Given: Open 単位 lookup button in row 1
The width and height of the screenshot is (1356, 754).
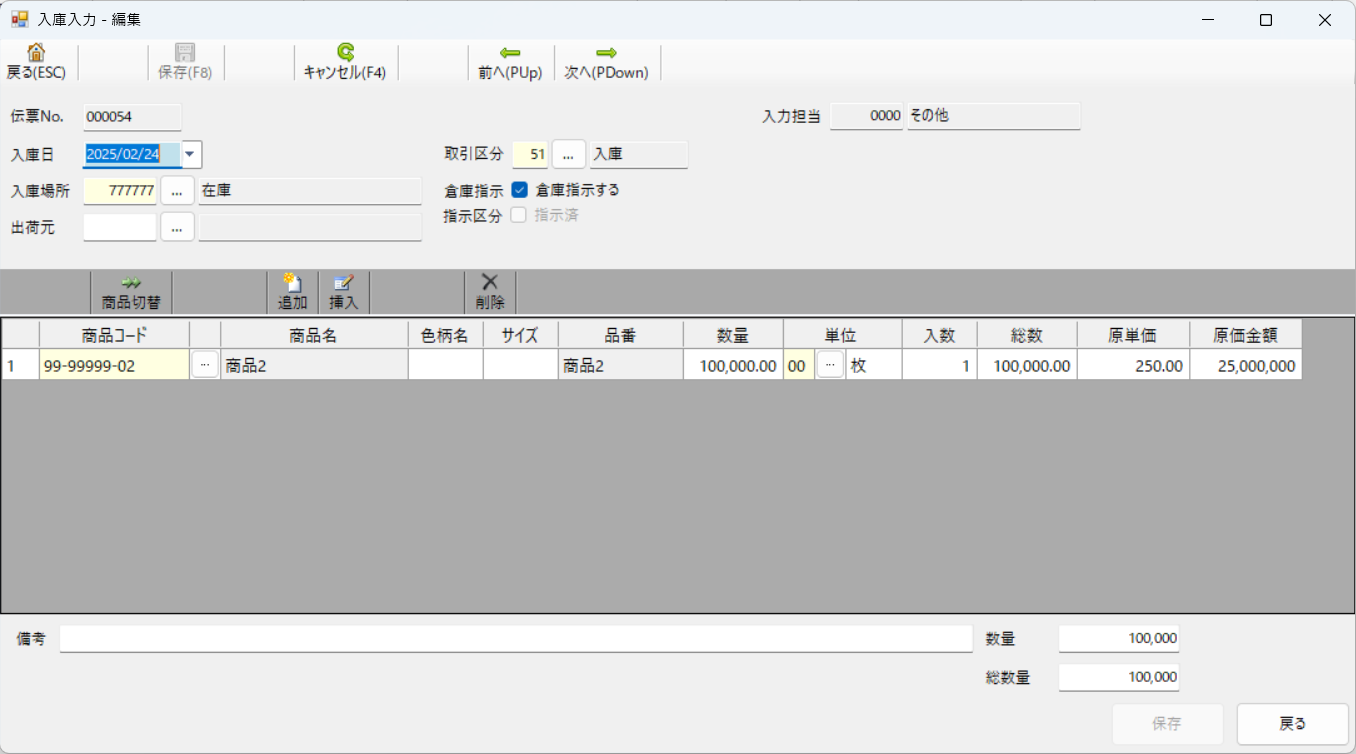Looking at the screenshot, I should [829, 366].
